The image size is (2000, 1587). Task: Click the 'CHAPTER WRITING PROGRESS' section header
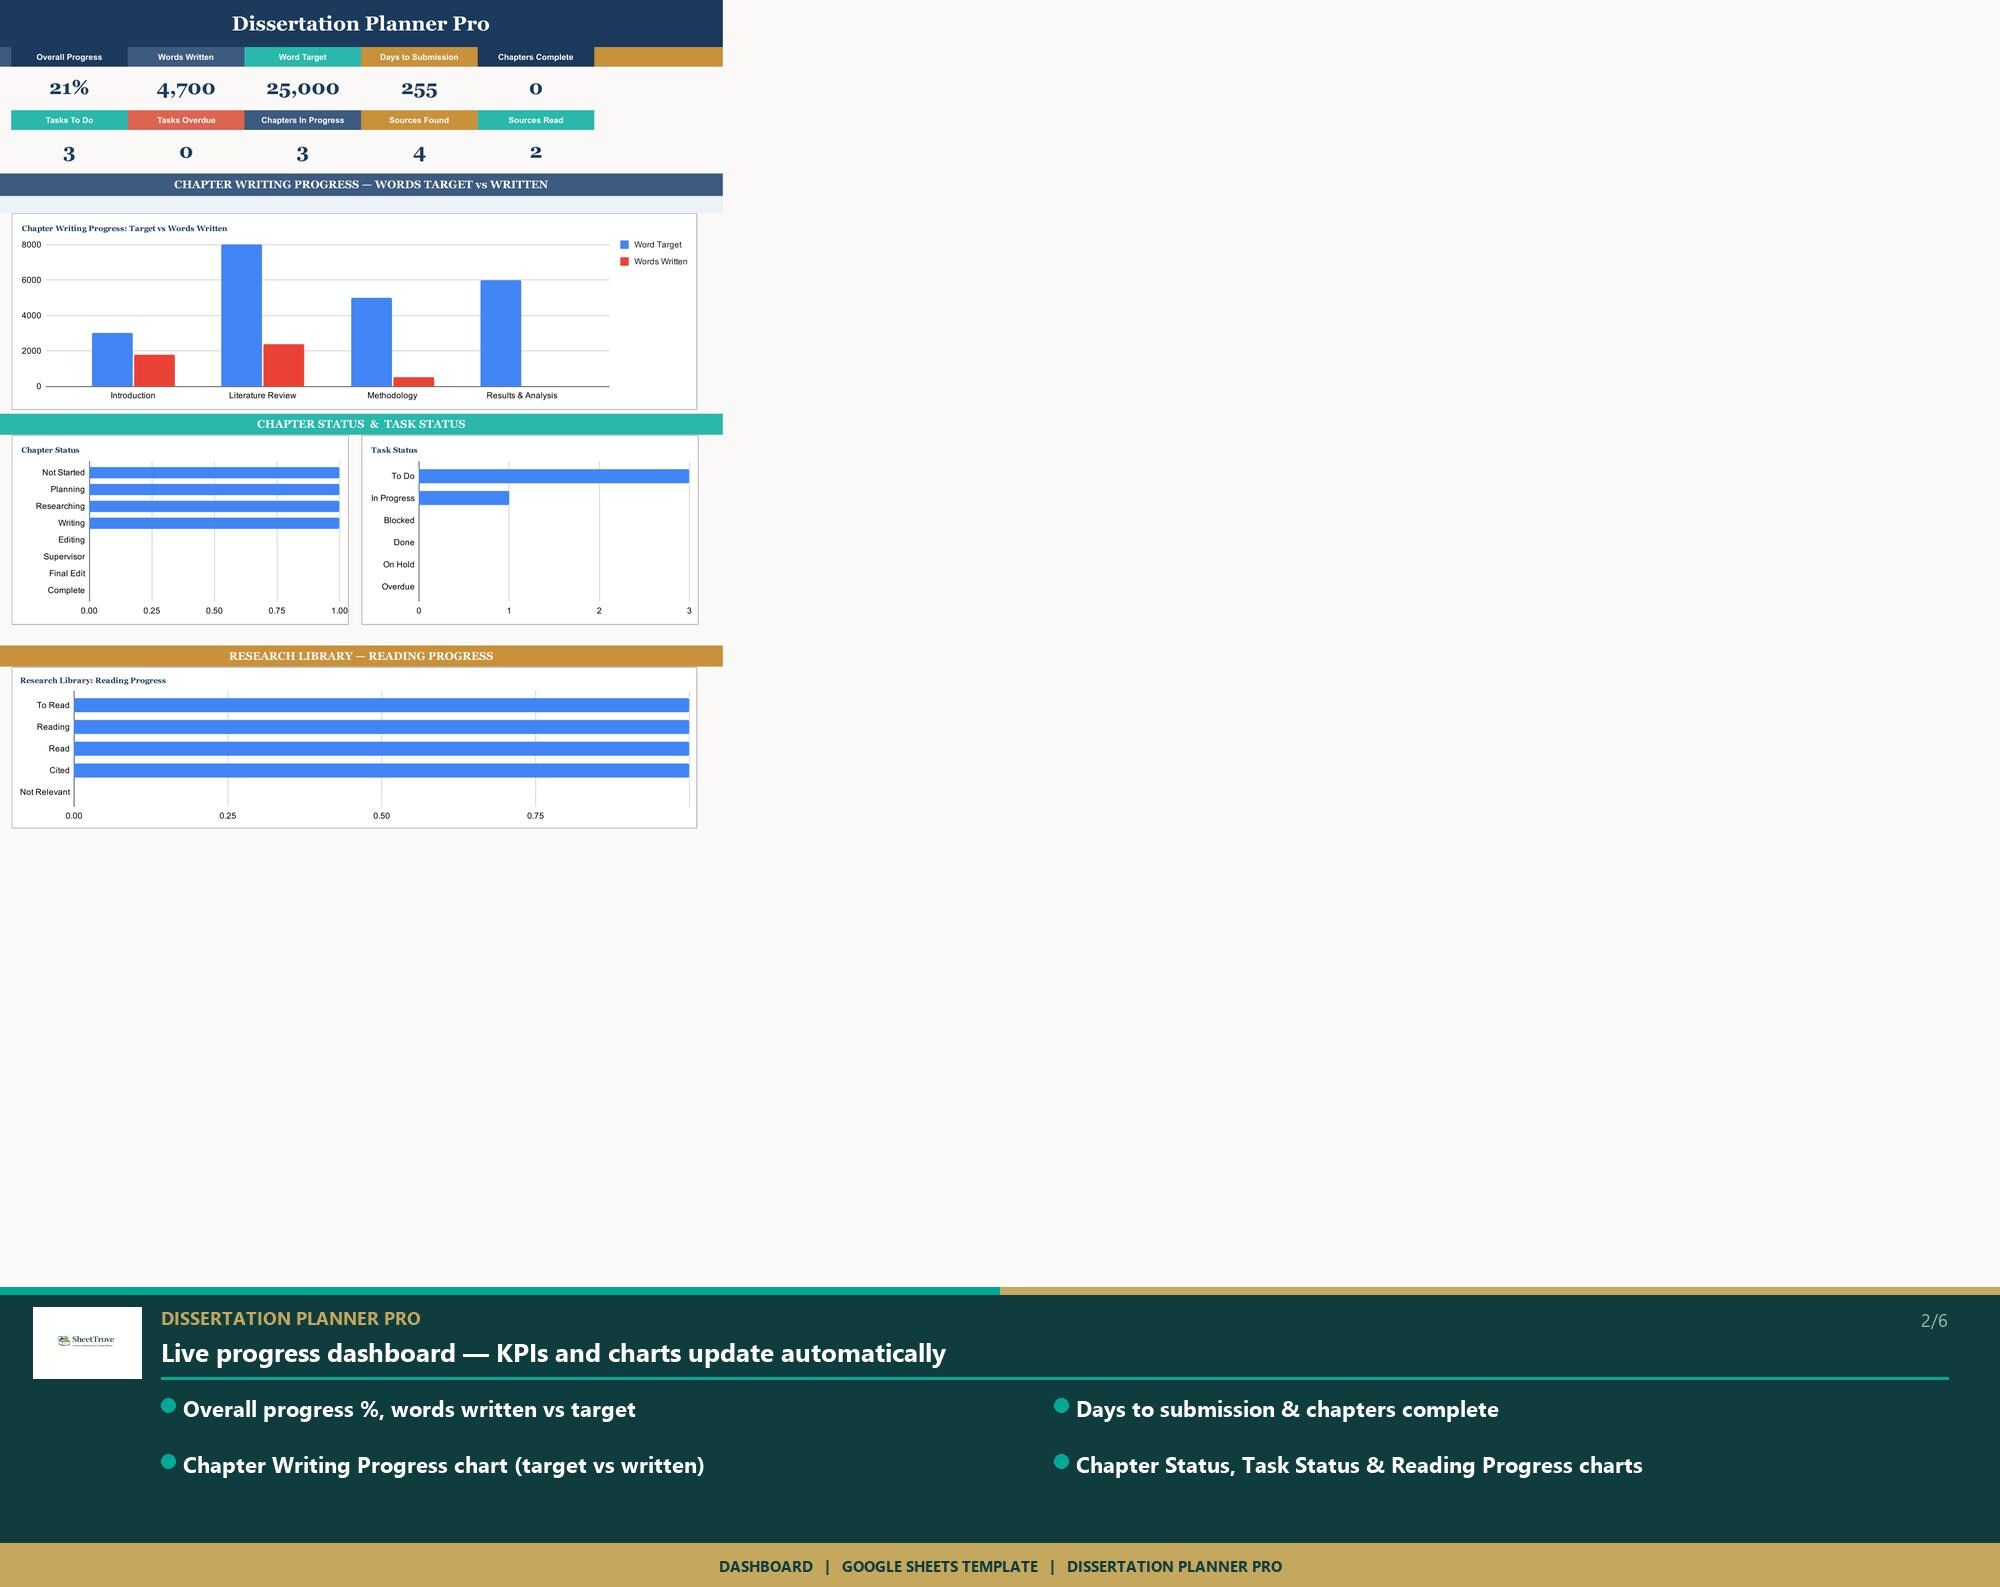[361, 184]
